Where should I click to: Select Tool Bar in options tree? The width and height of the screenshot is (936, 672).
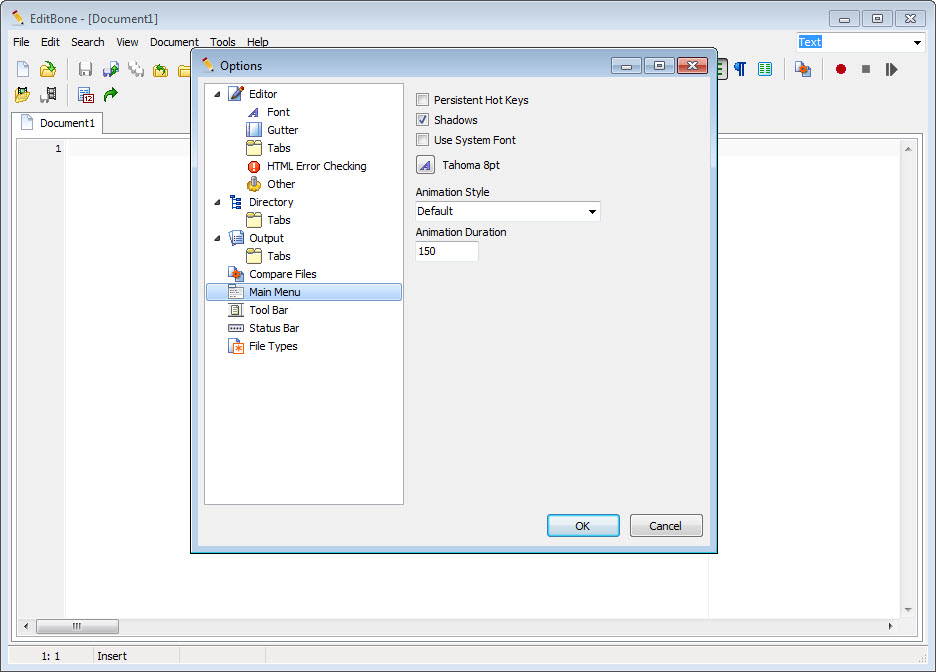(x=268, y=310)
